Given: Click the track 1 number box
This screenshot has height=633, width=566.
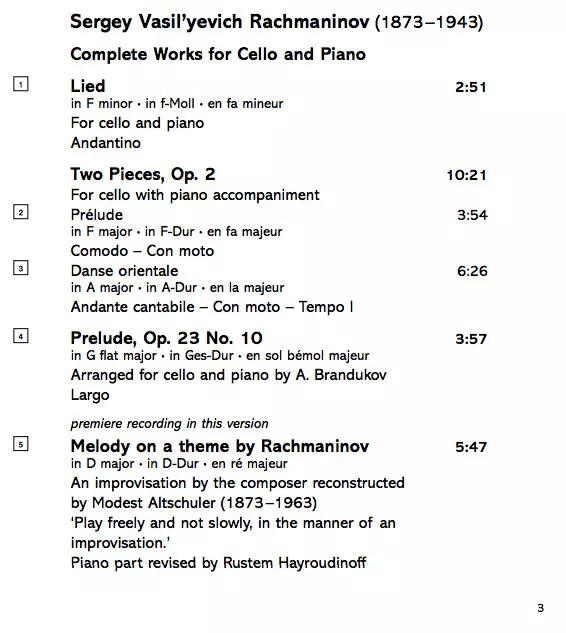Looking at the screenshot, I should (21, 84).
